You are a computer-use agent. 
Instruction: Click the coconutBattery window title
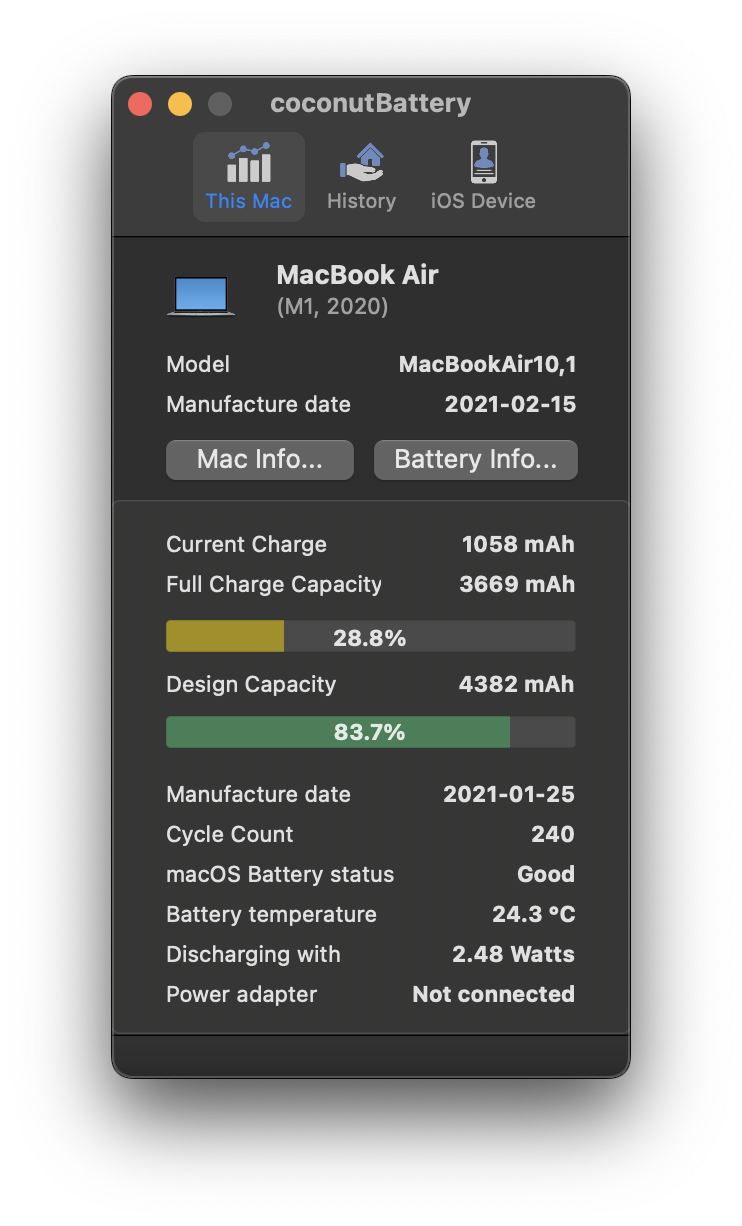371,104
